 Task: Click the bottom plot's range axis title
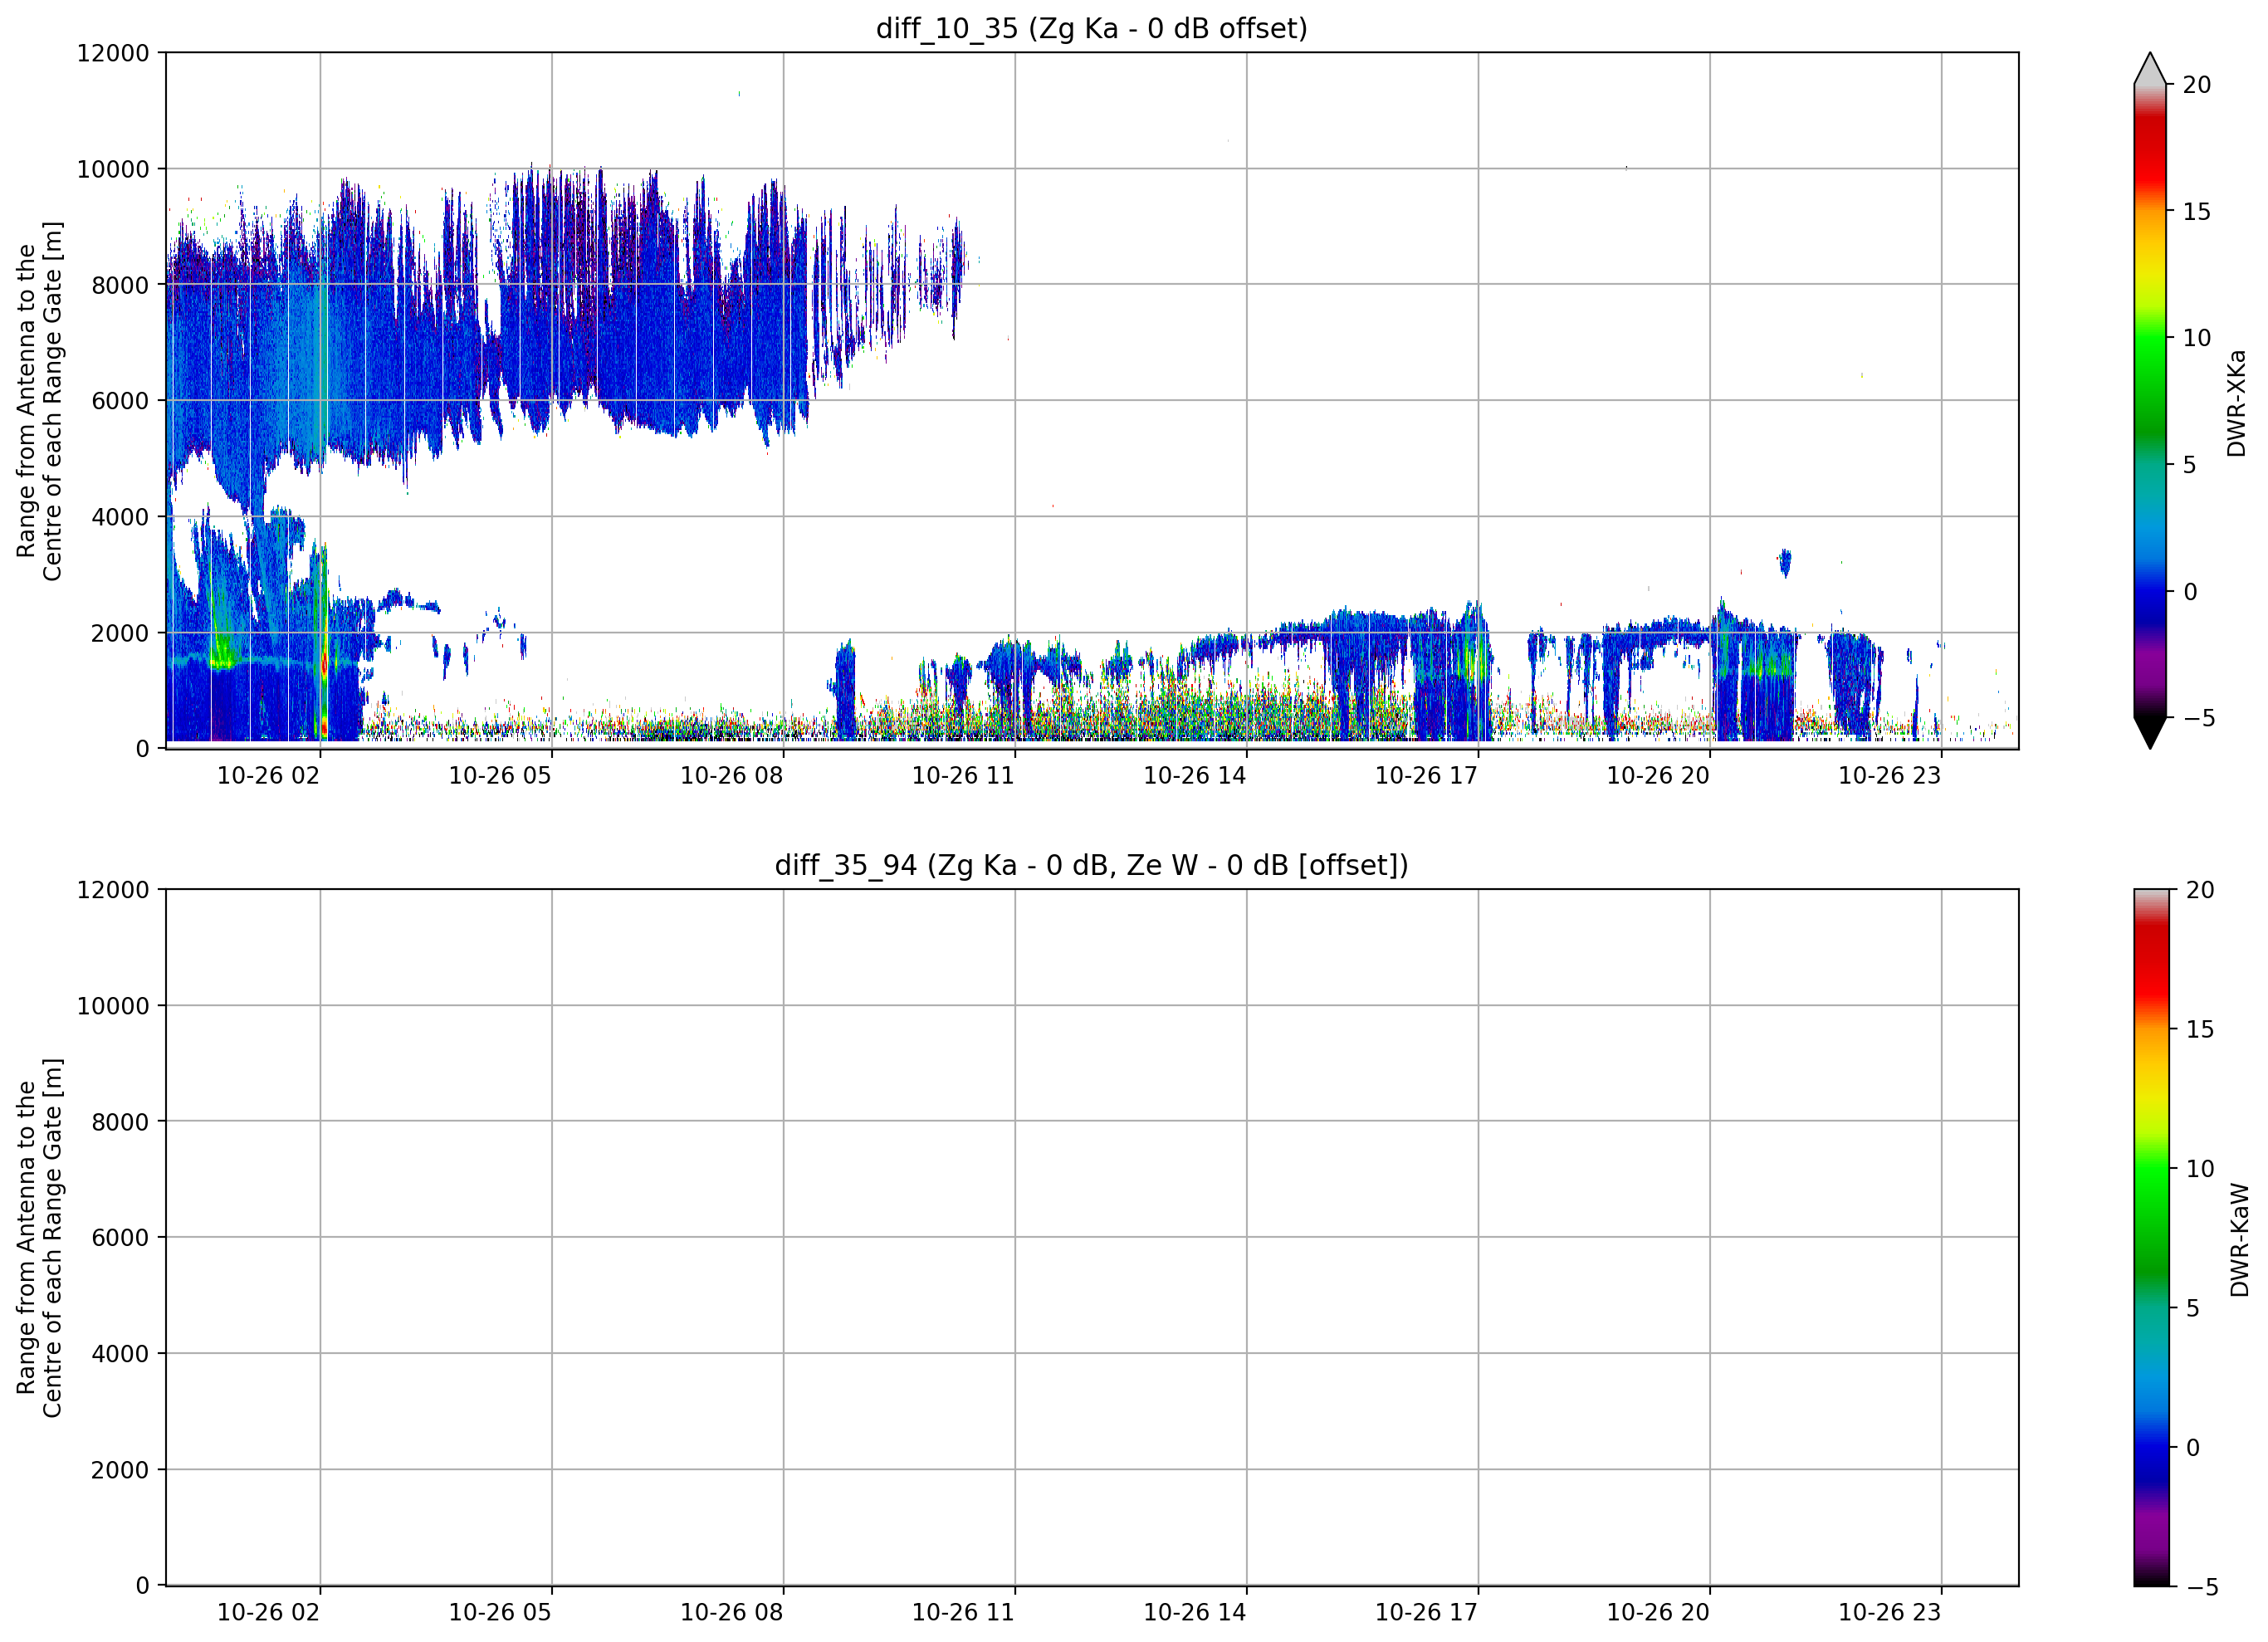[39, 1238]
